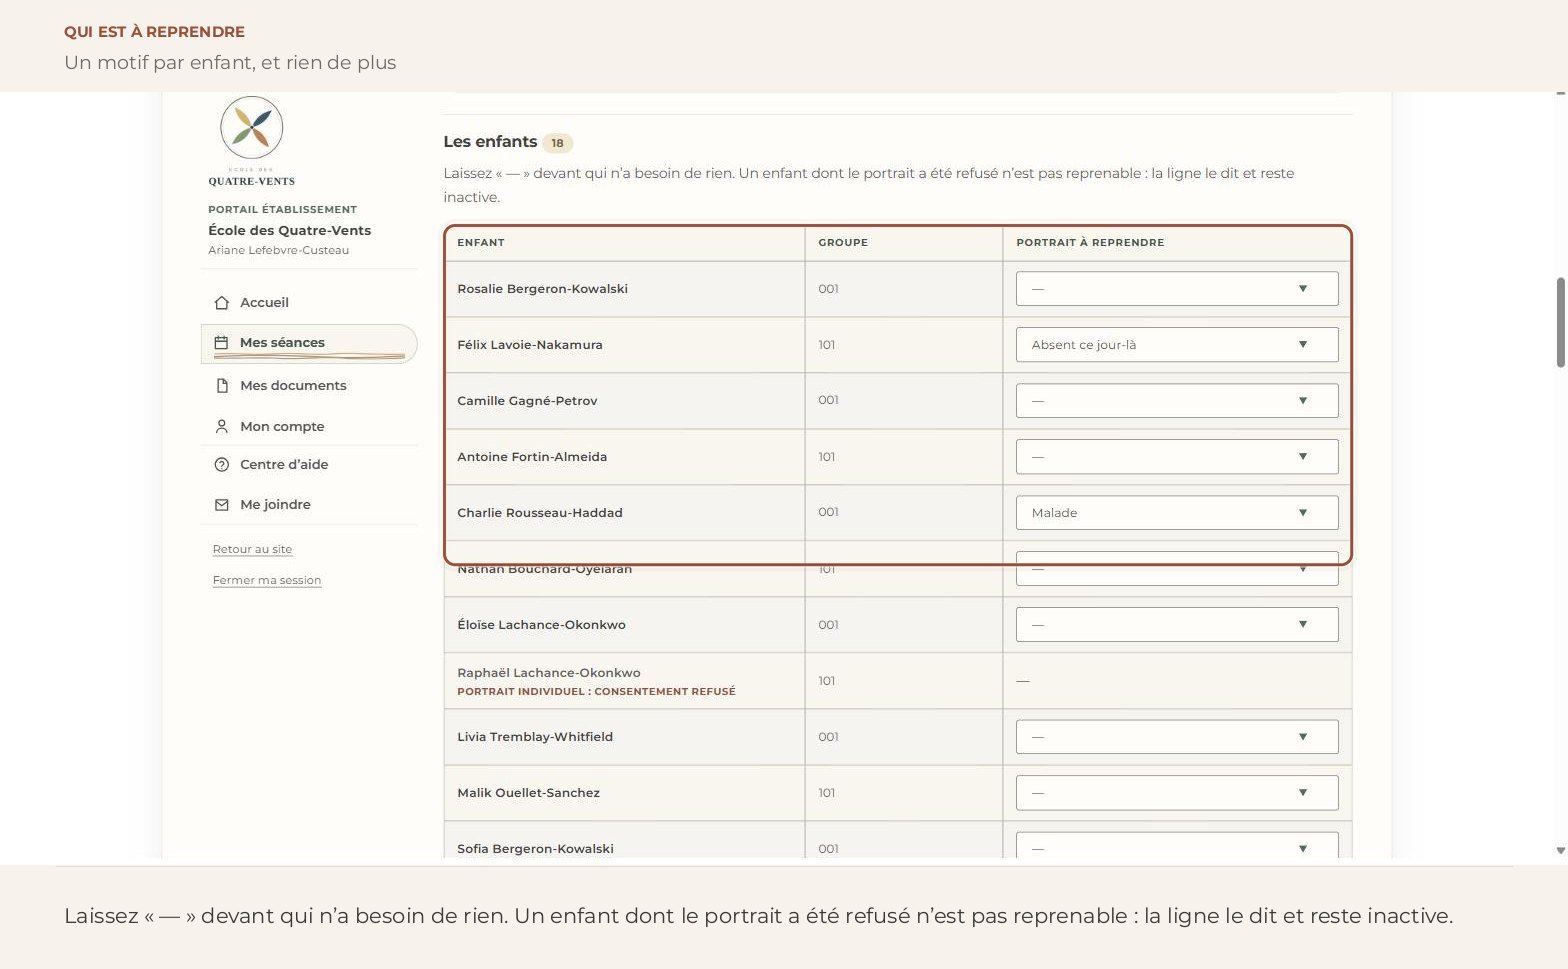Click group 001 in Rosalie Bergeron-Kowalski's row

tap(828, 289)
